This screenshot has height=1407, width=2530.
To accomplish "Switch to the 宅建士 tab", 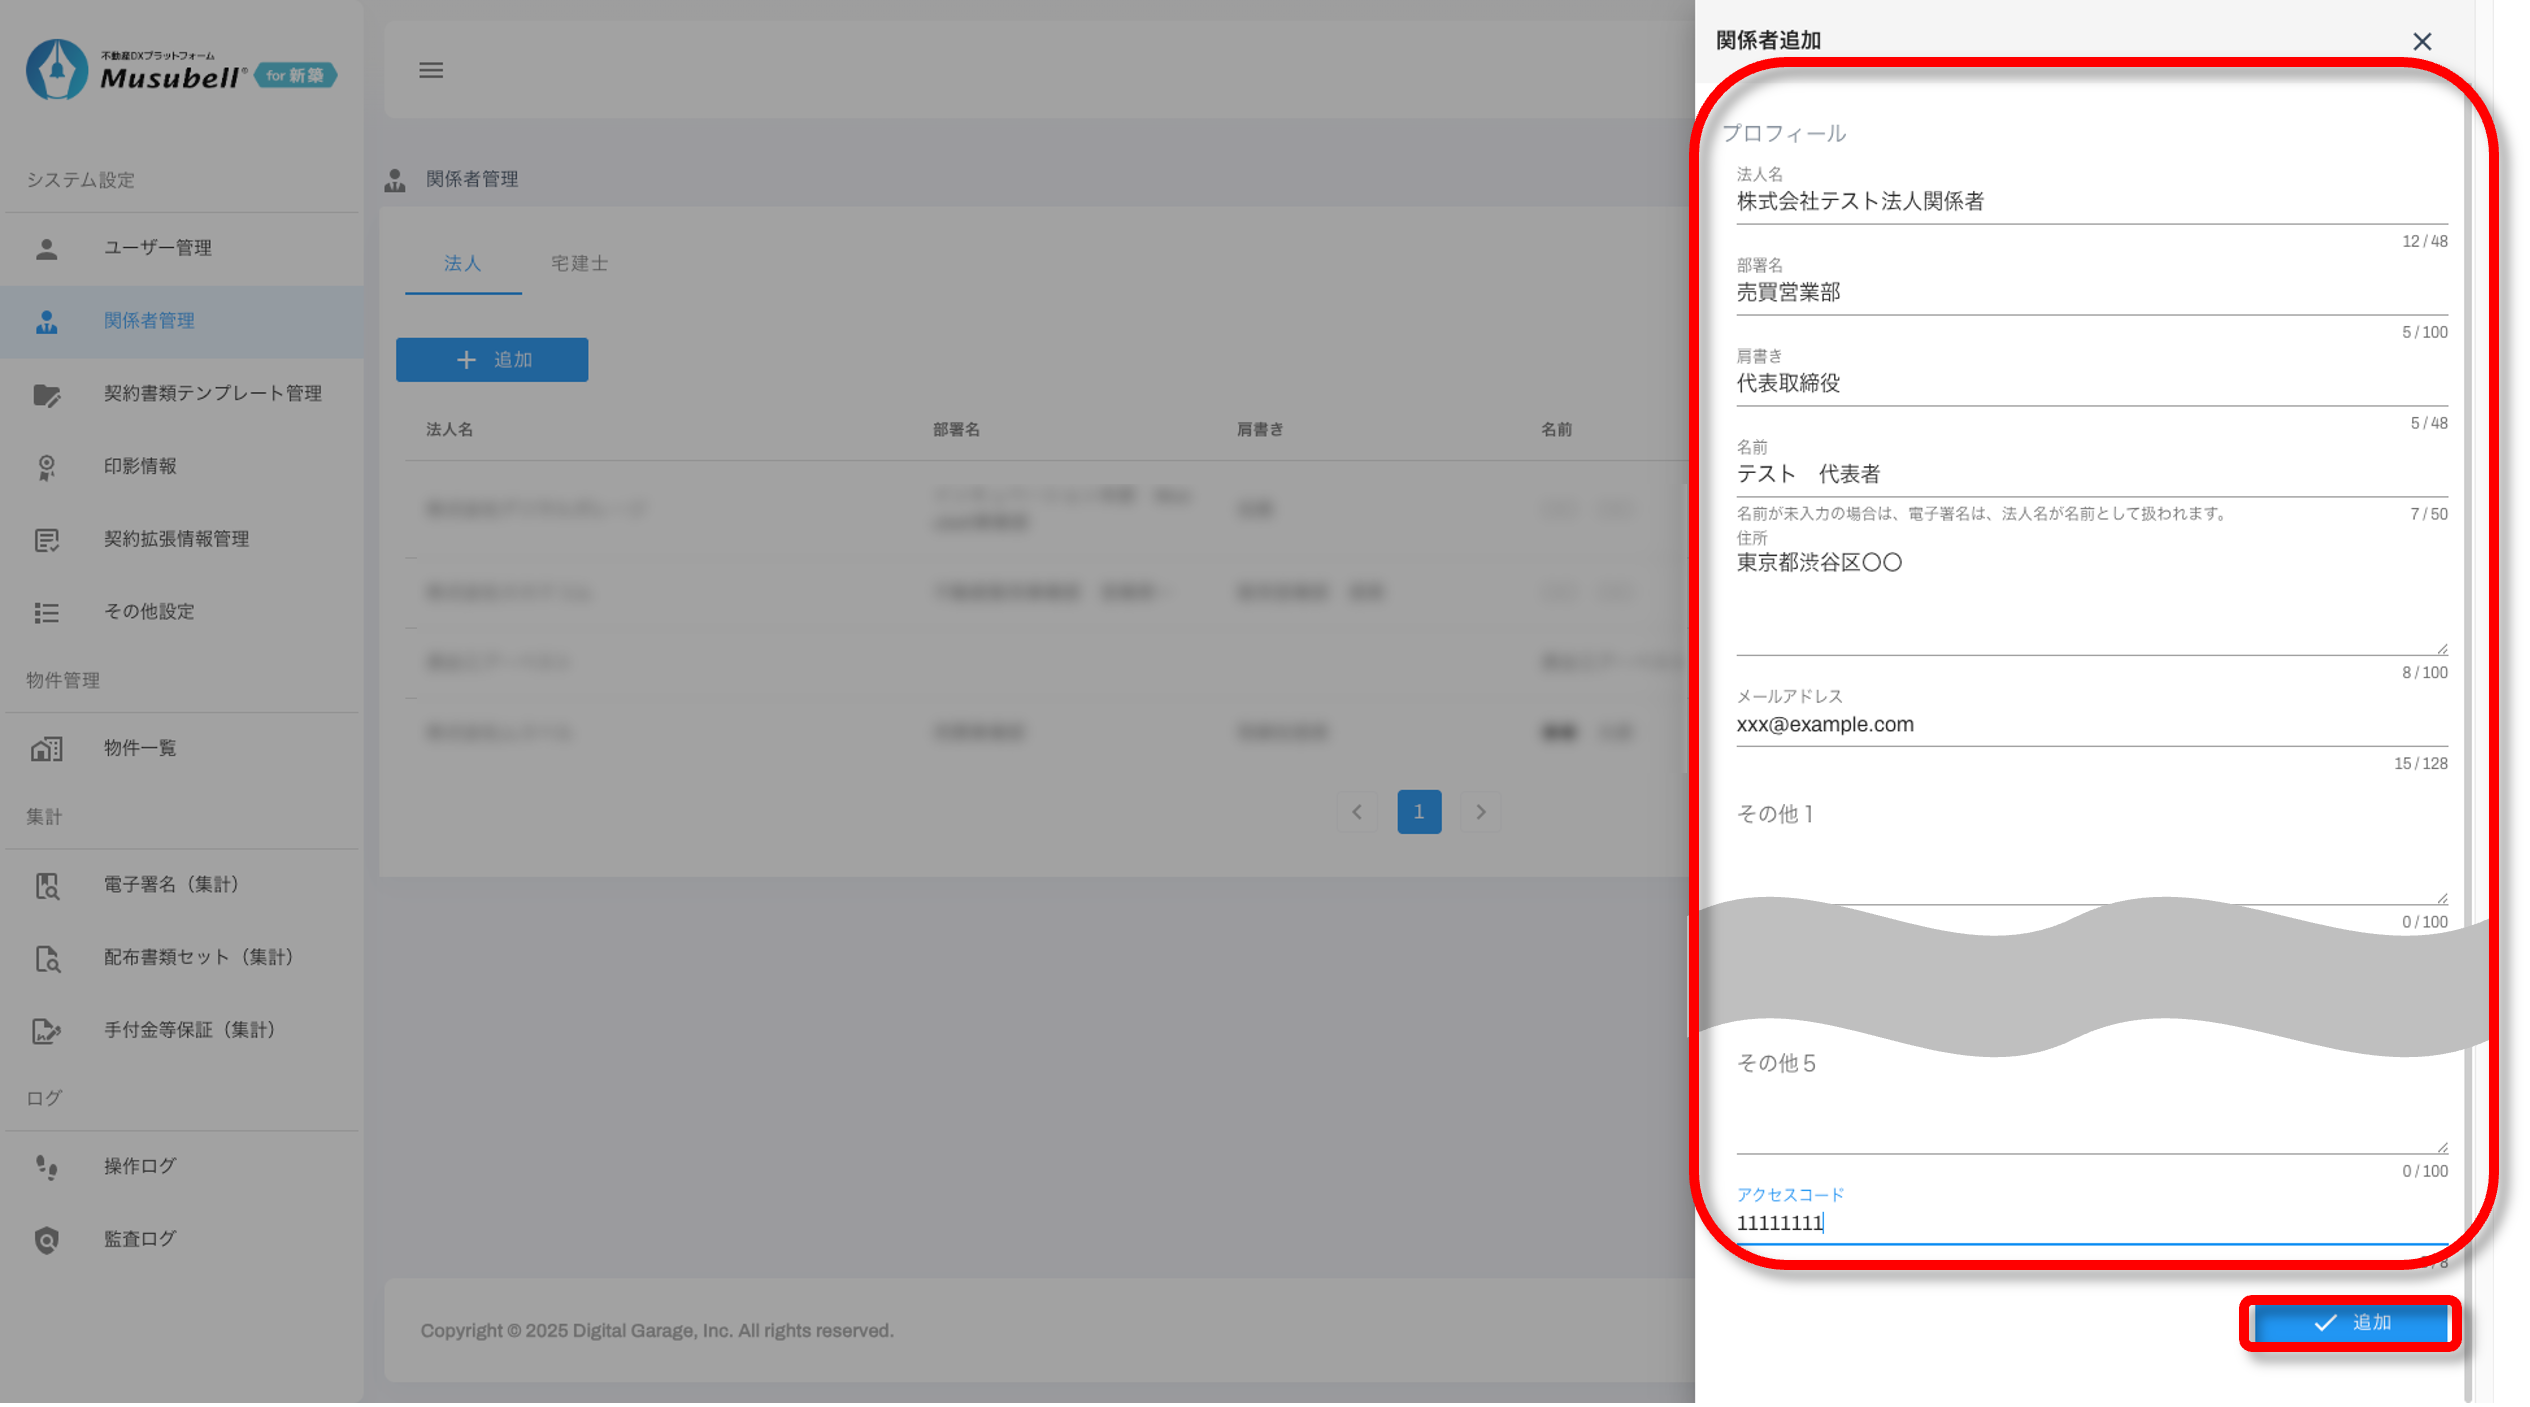I will 579,263.
